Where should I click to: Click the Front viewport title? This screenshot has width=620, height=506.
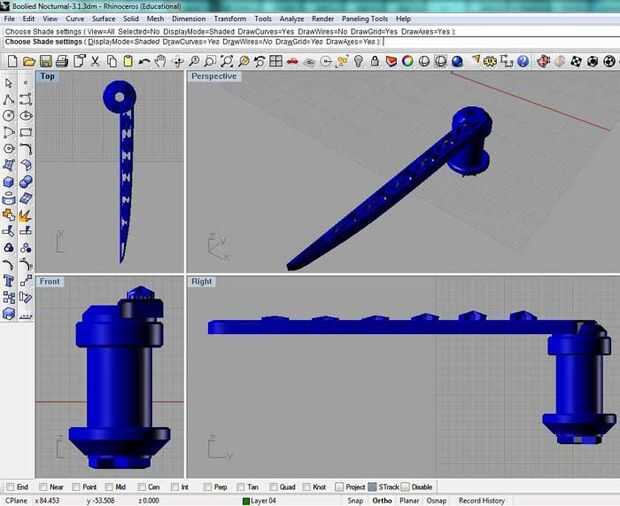coord(50,281)
